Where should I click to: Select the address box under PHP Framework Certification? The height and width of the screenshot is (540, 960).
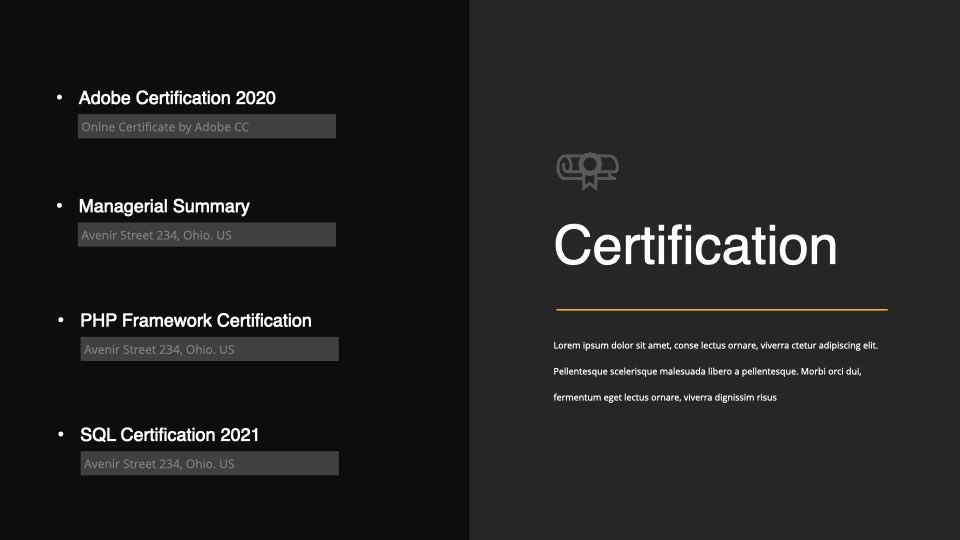pyautogui.click(x=209, y=349)
